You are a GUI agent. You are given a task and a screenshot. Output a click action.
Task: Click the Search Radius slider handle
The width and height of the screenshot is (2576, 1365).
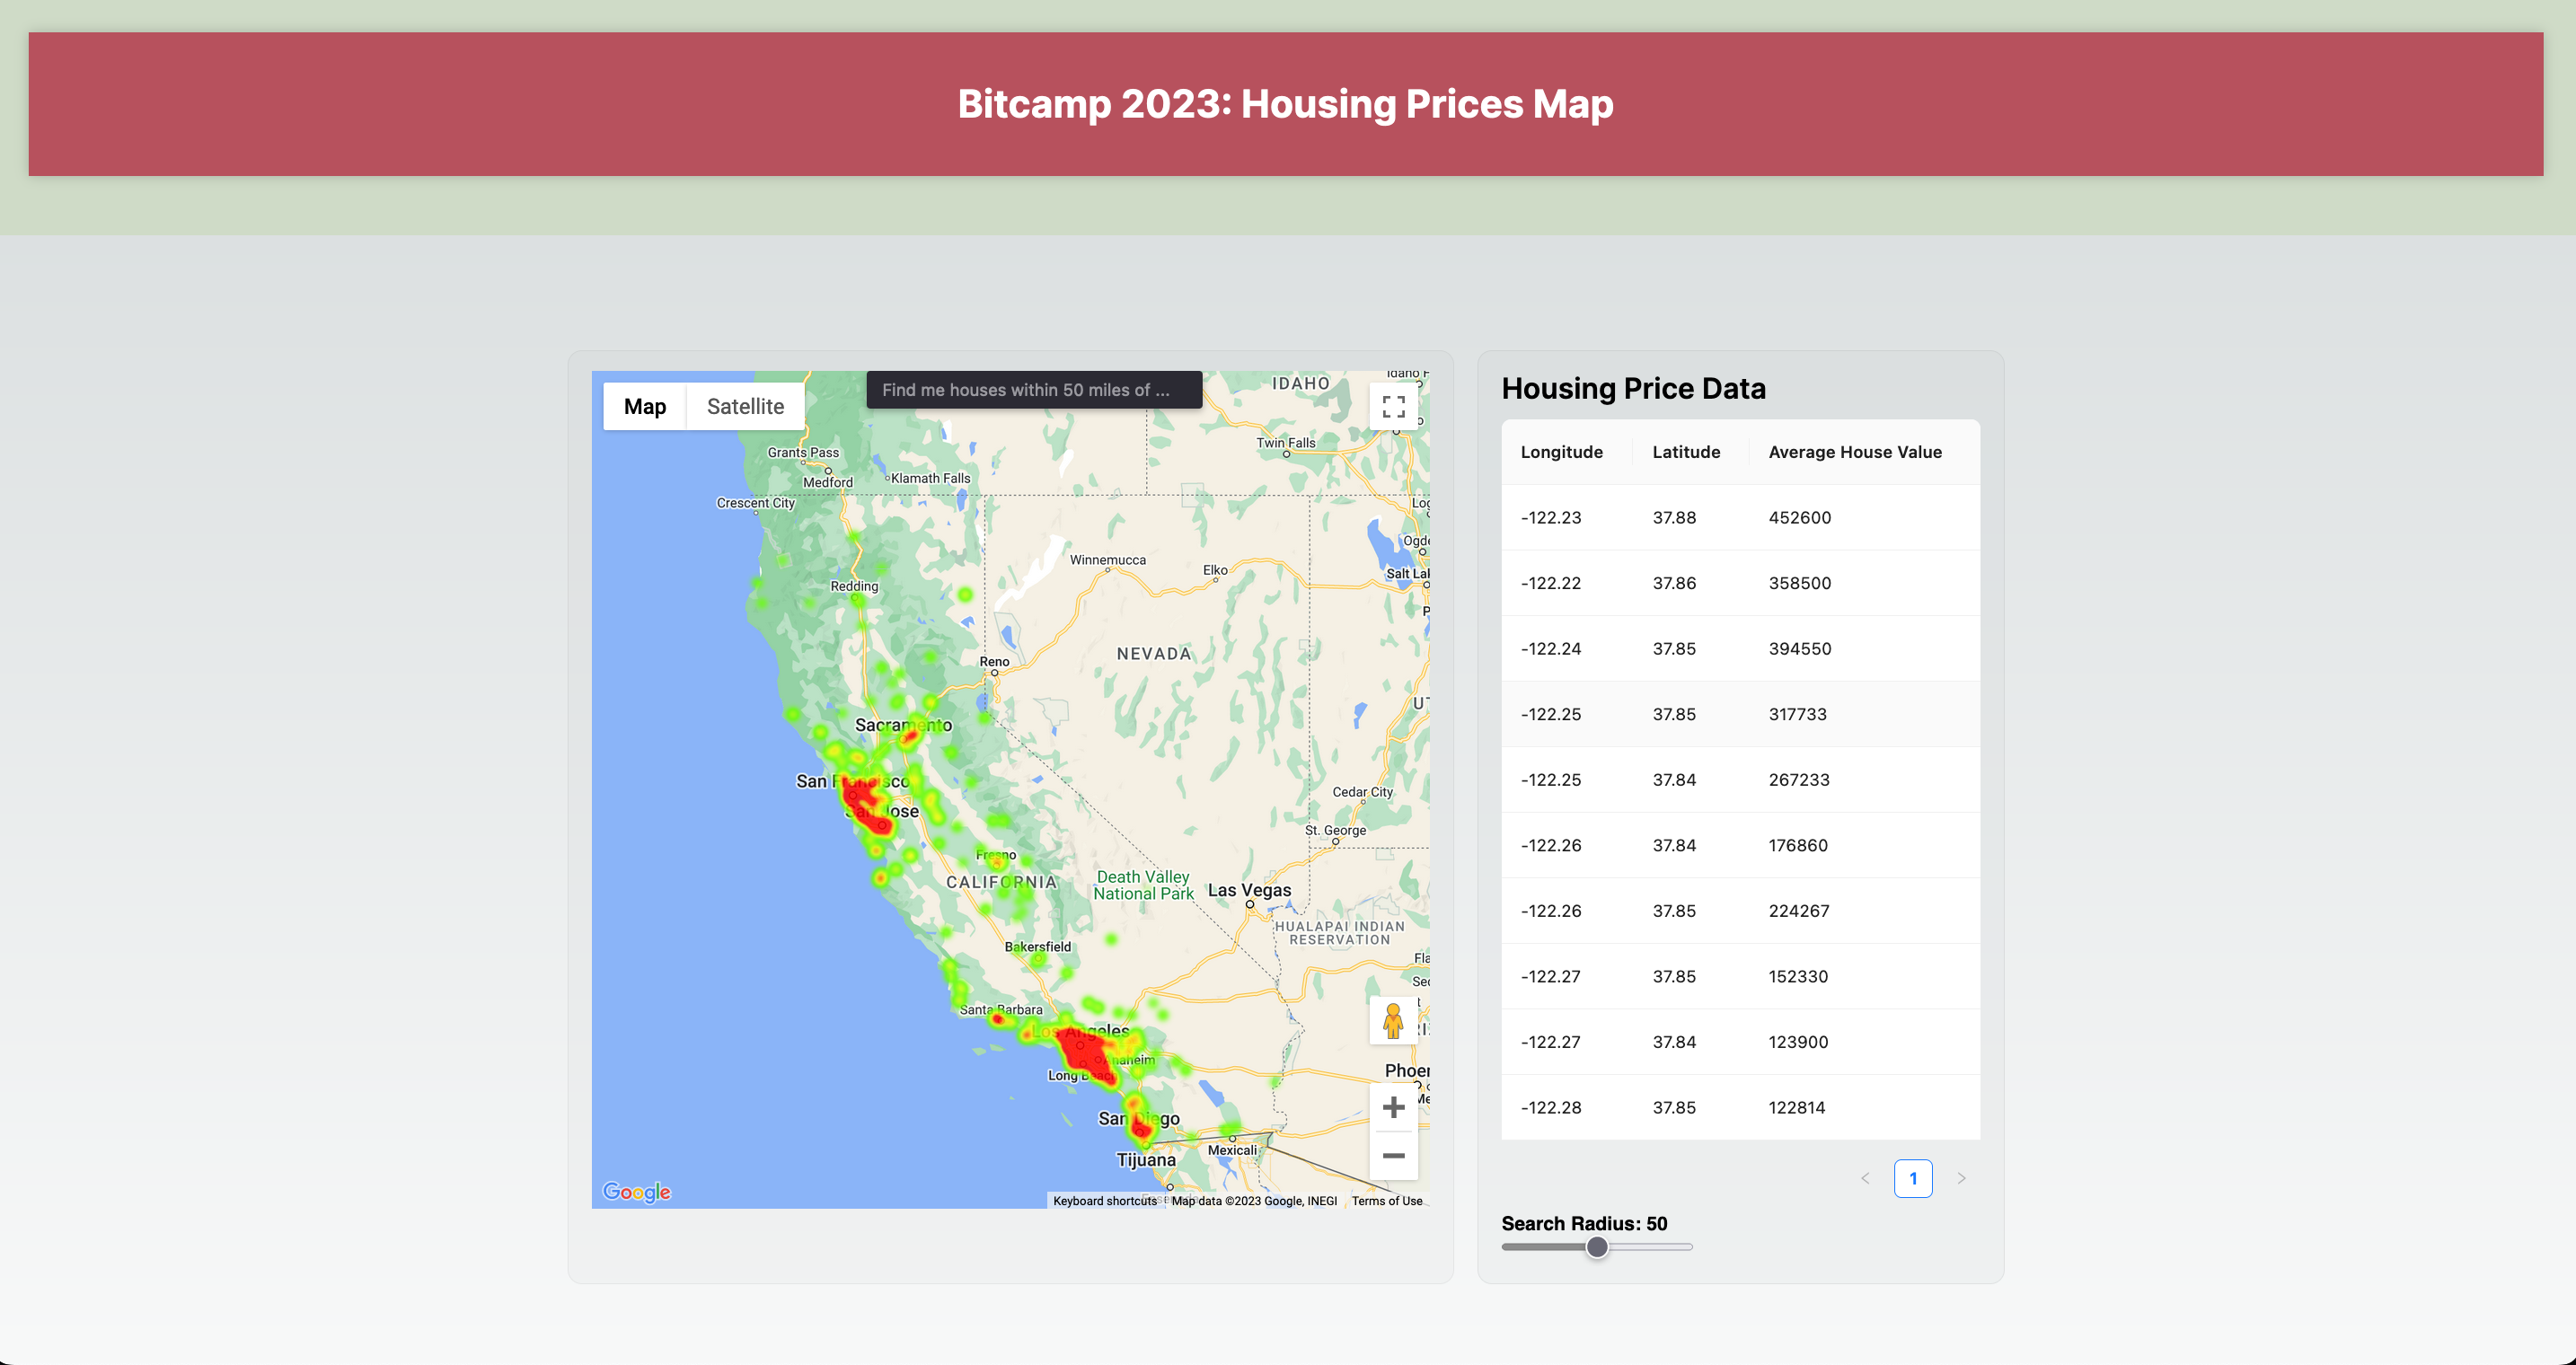(1597, 1247)
